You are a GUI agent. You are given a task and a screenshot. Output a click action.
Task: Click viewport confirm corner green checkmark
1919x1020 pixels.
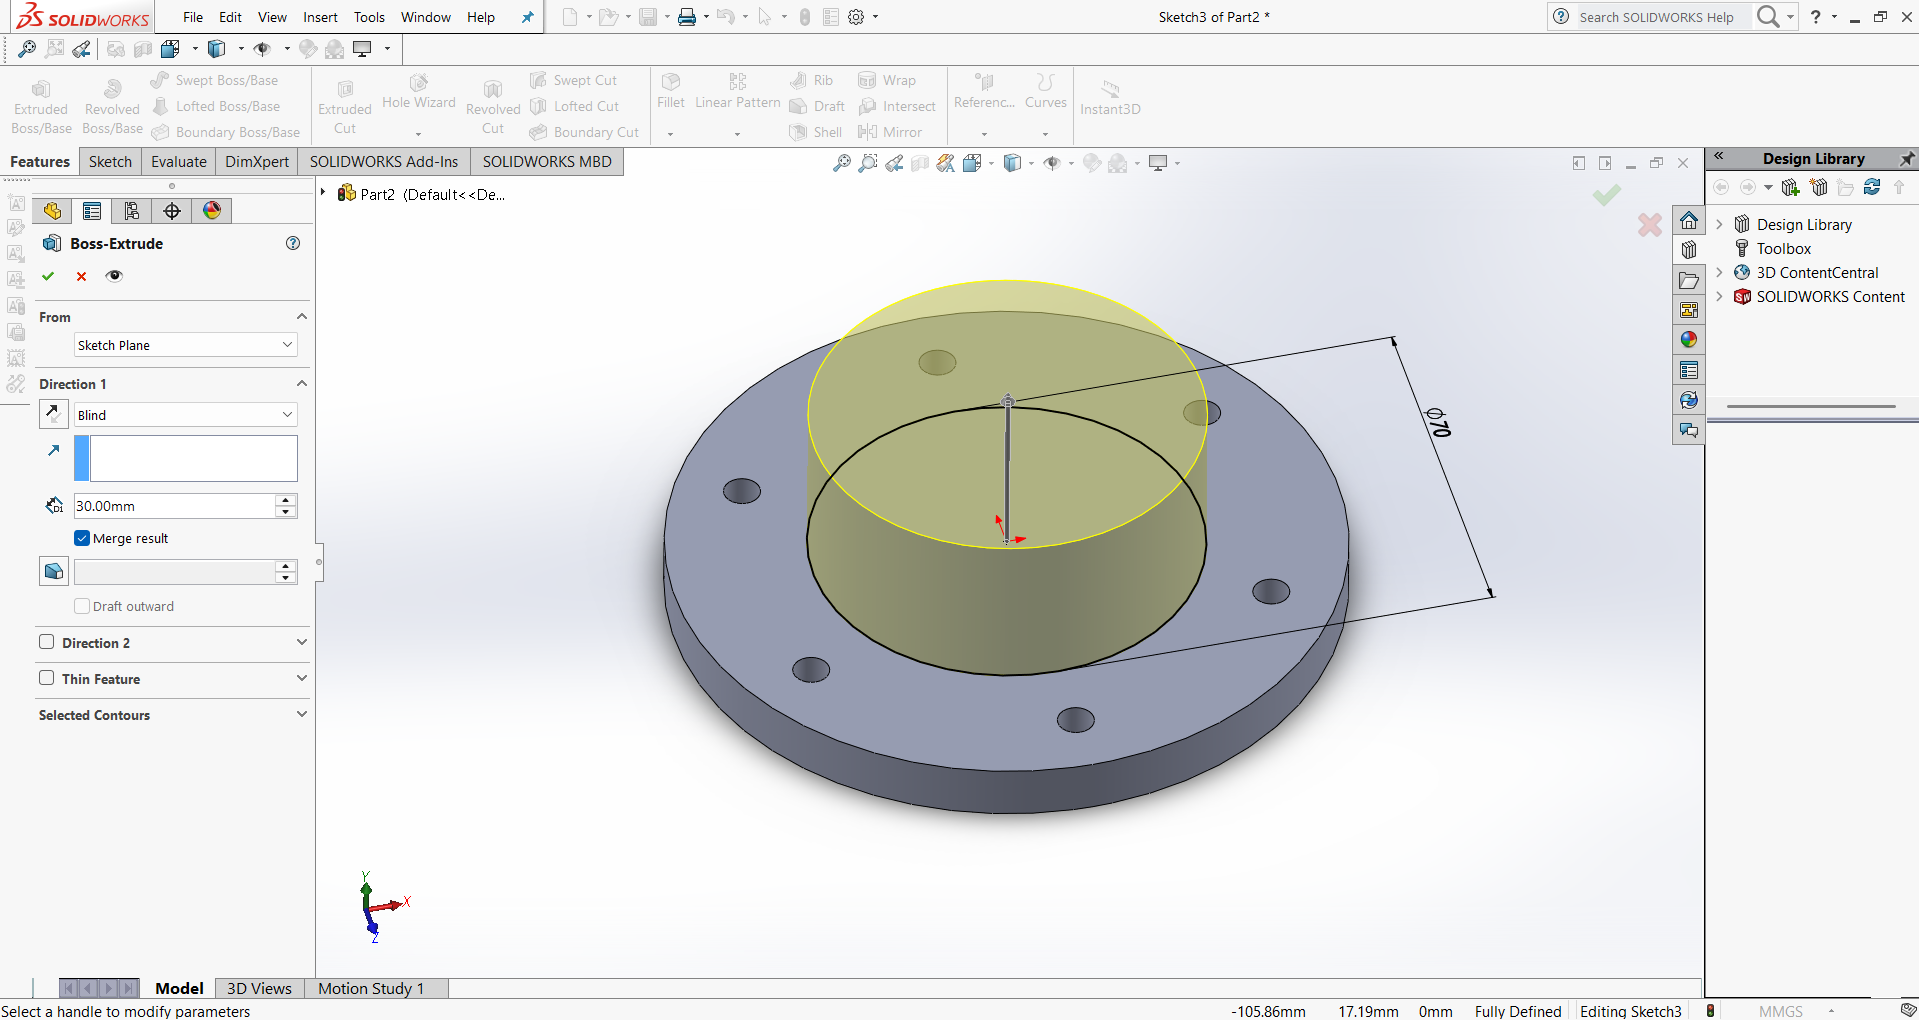coord(1607,195)
